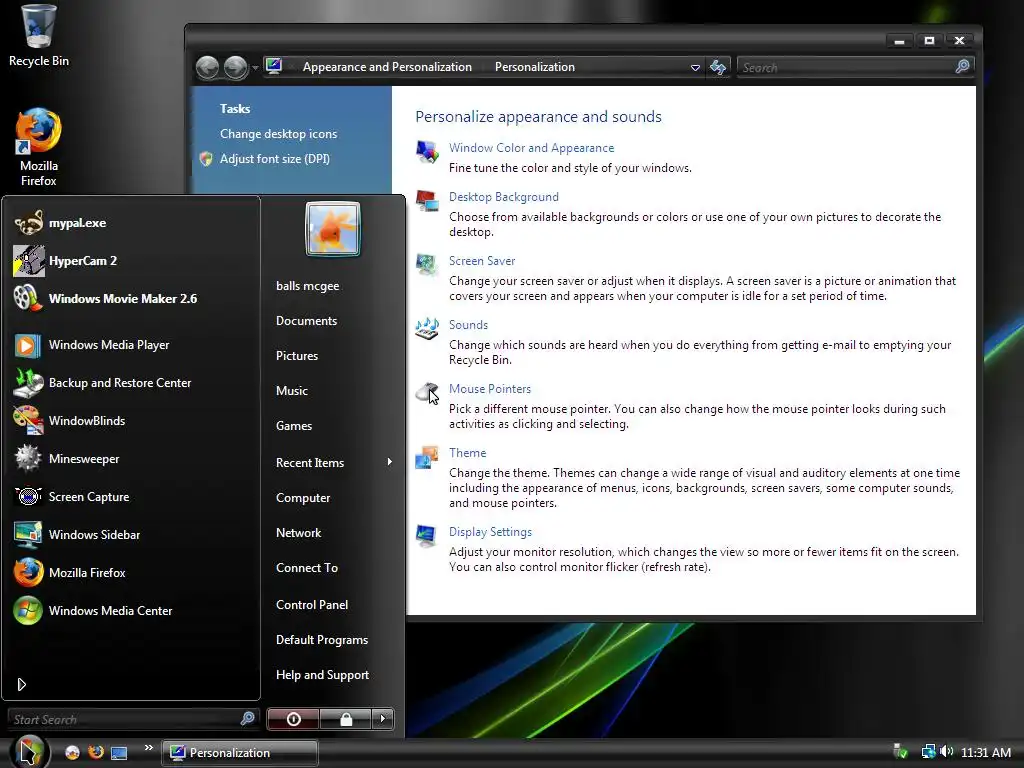This screenshot has width=1024, height=768.
Task: Start Minesweeper from Start menu
Action: coord(131,458)
